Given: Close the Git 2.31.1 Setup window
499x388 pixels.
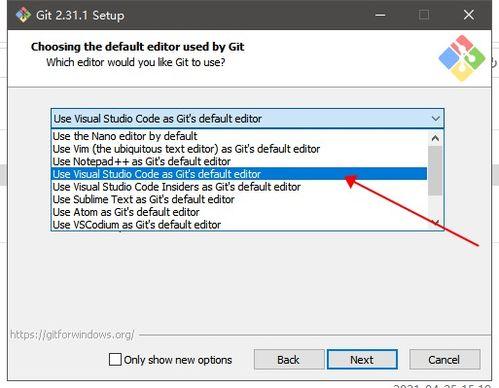Looking at the screenshot, I should (469, 15).
